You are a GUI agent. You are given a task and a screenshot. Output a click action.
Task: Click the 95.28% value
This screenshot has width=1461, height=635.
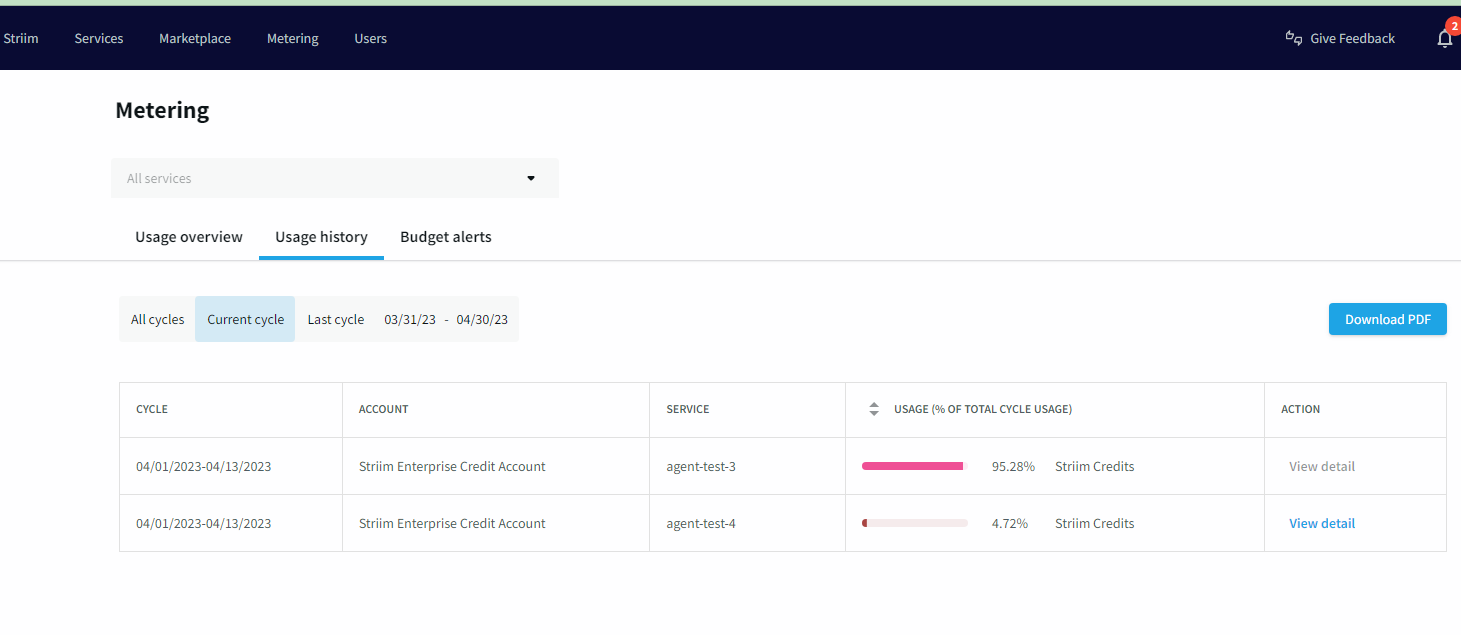[1013, 466]
